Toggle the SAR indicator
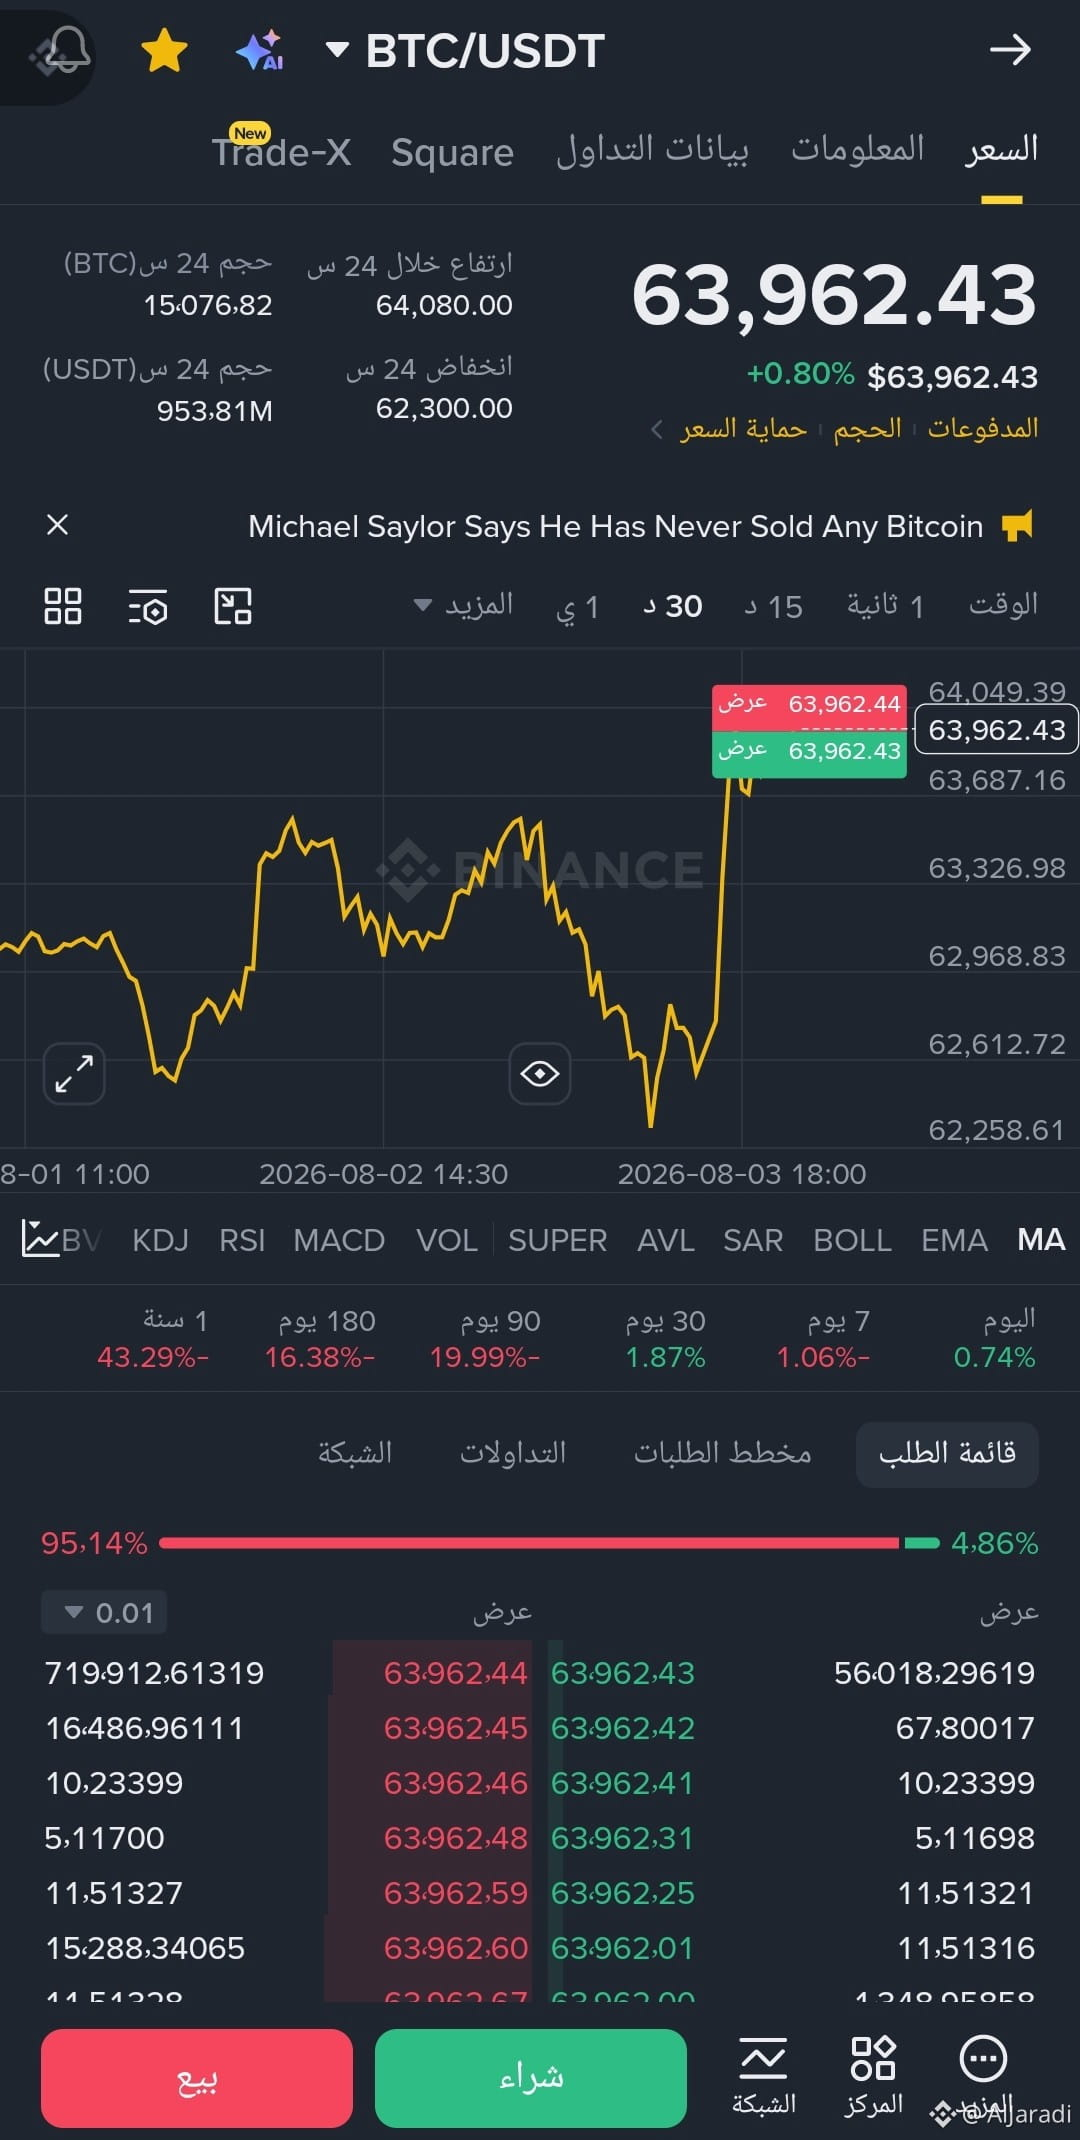This screenshot has height=2140, width=1080. [753, 1240]
